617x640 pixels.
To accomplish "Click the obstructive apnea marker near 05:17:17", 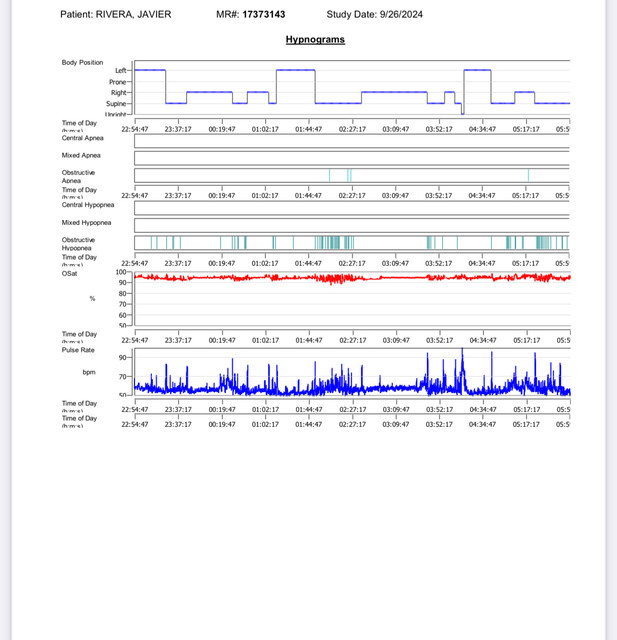I will click(528, 176).
